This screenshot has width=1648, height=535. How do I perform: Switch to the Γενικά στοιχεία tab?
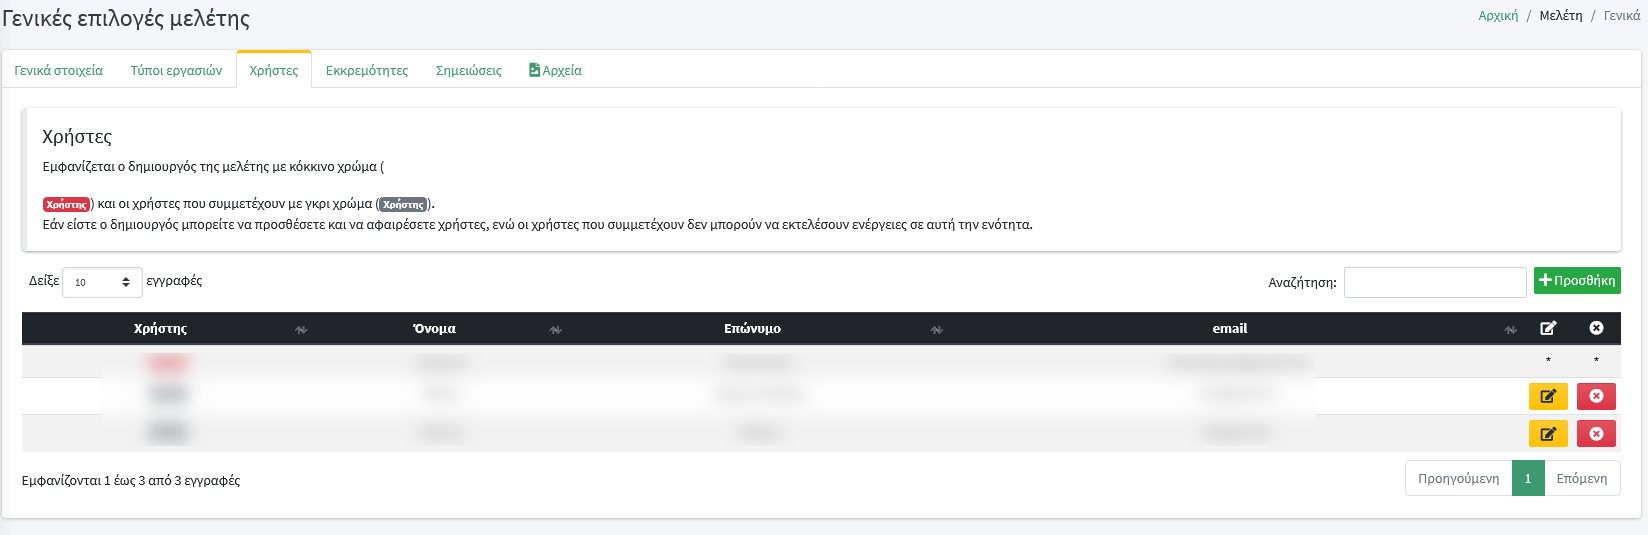click(58, 71)
